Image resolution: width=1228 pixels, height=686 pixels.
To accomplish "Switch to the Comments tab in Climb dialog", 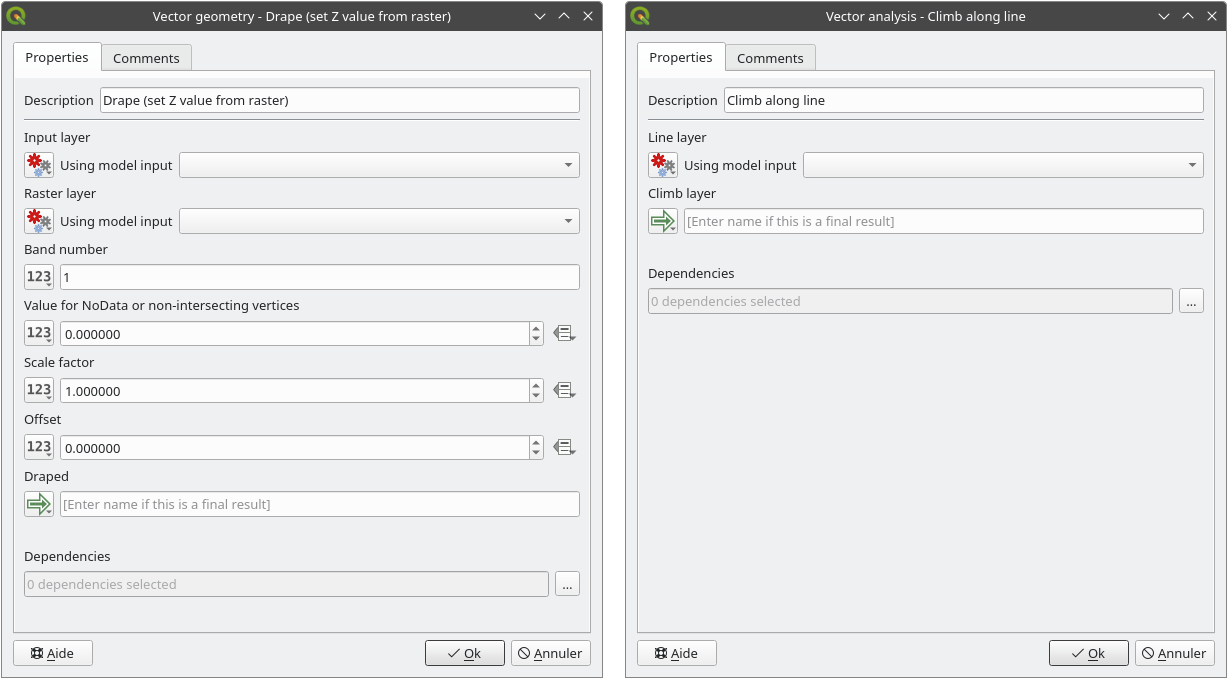I will (770, 58).
